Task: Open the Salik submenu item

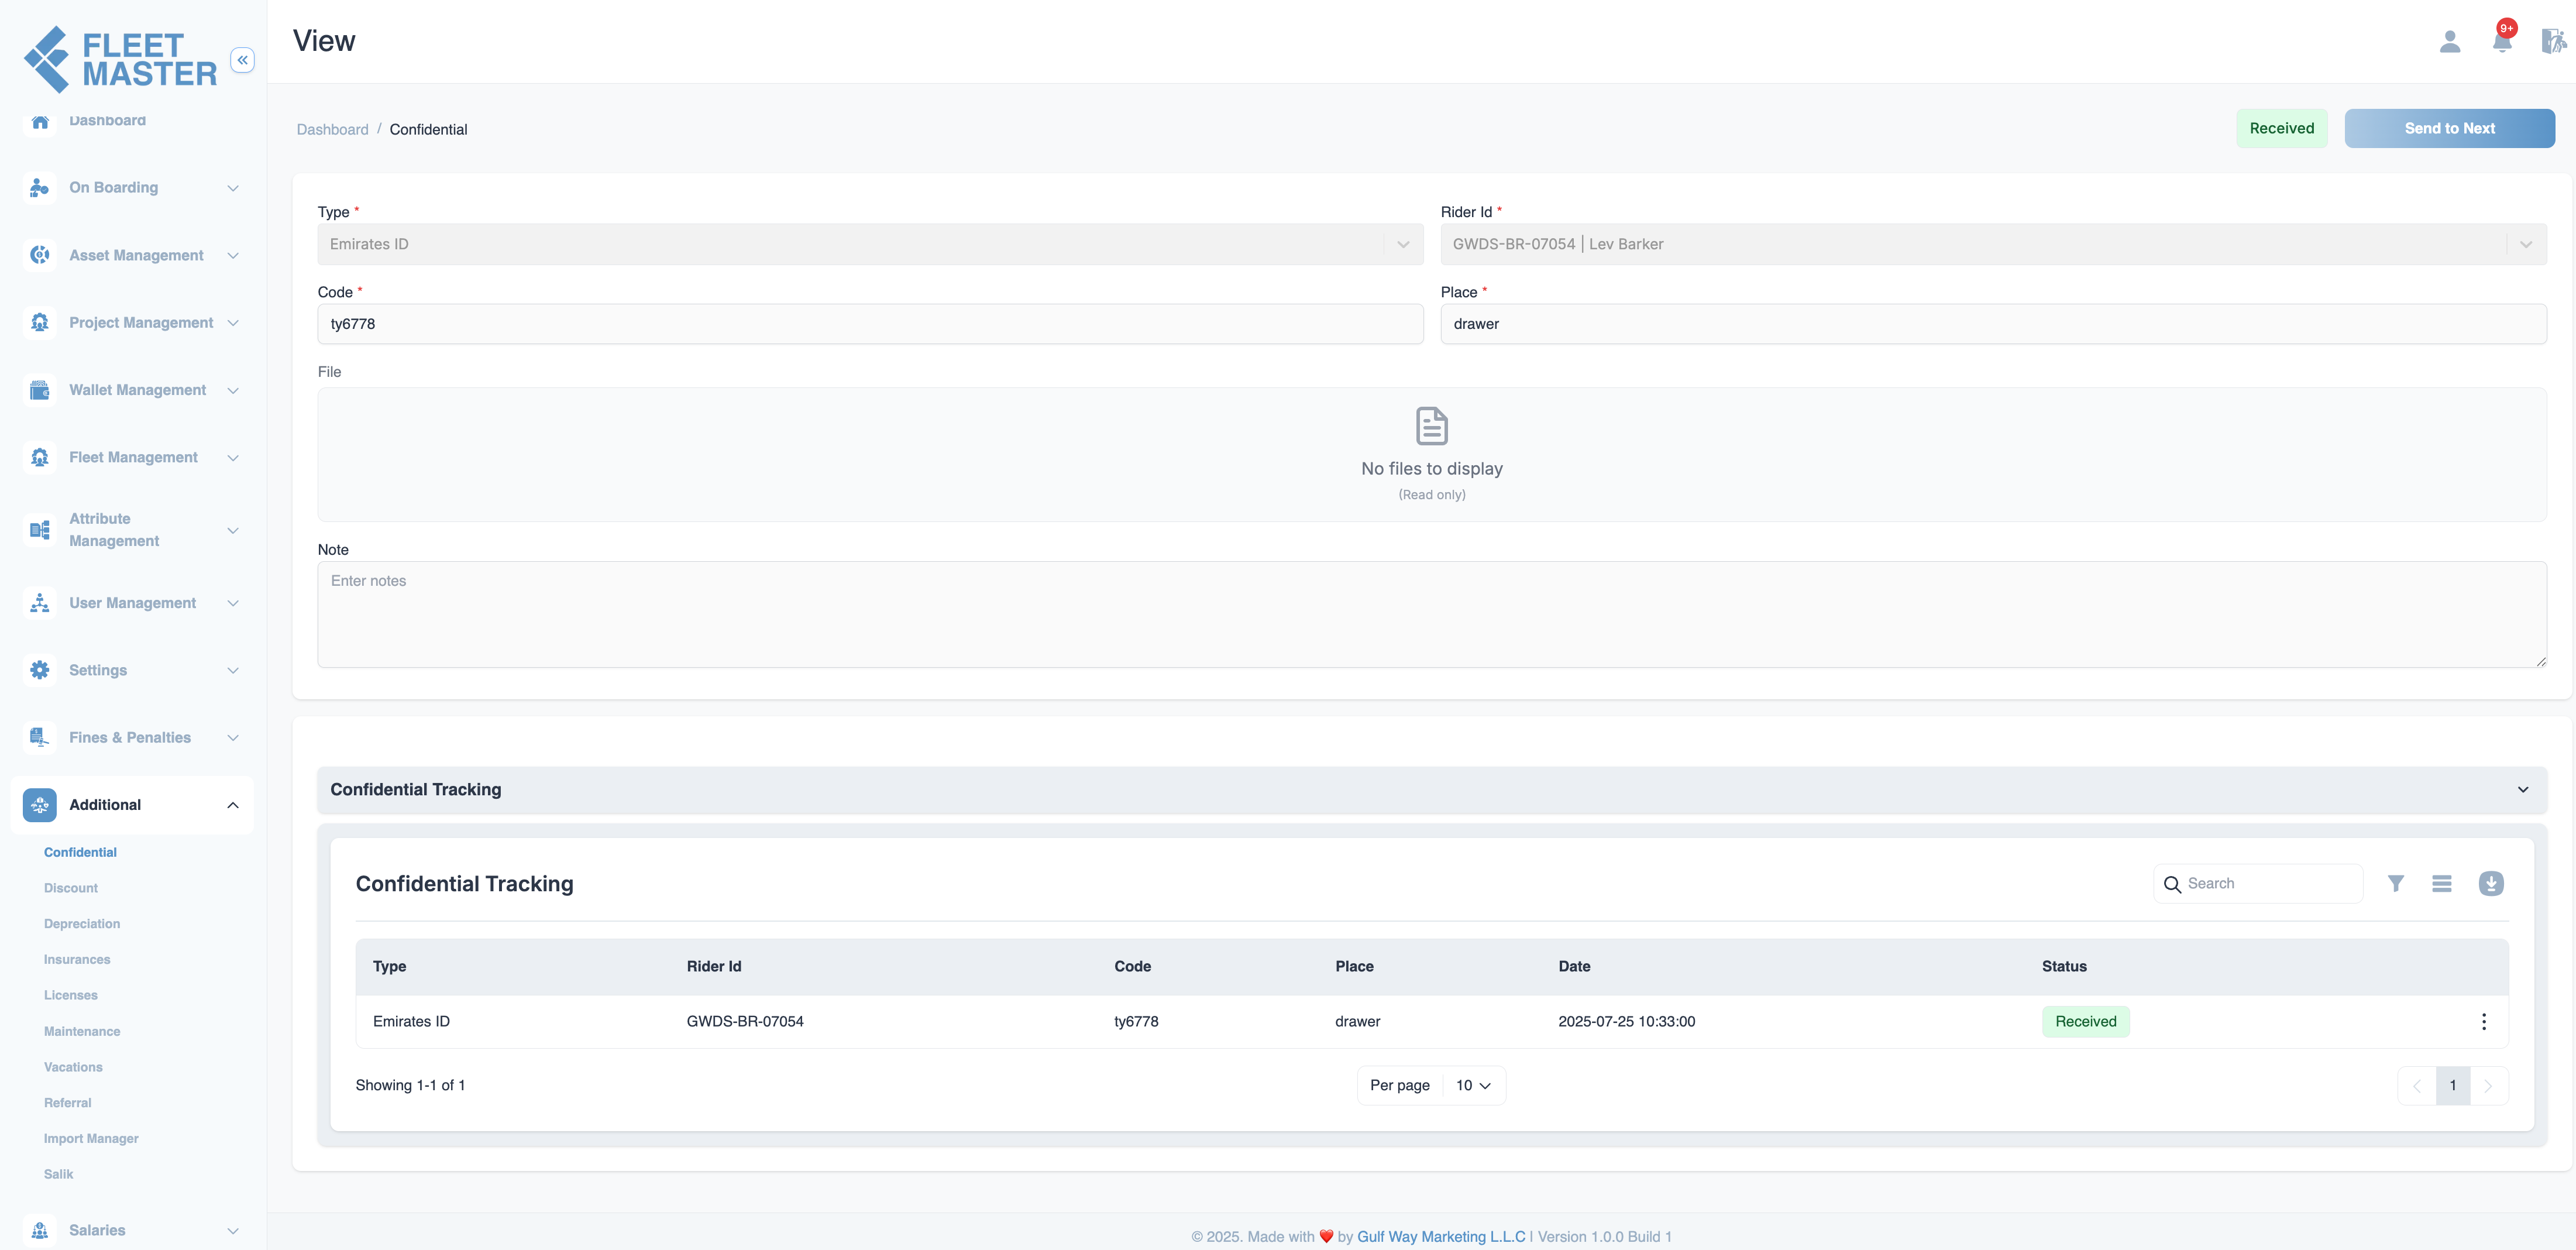Action: coord(59,1174)
